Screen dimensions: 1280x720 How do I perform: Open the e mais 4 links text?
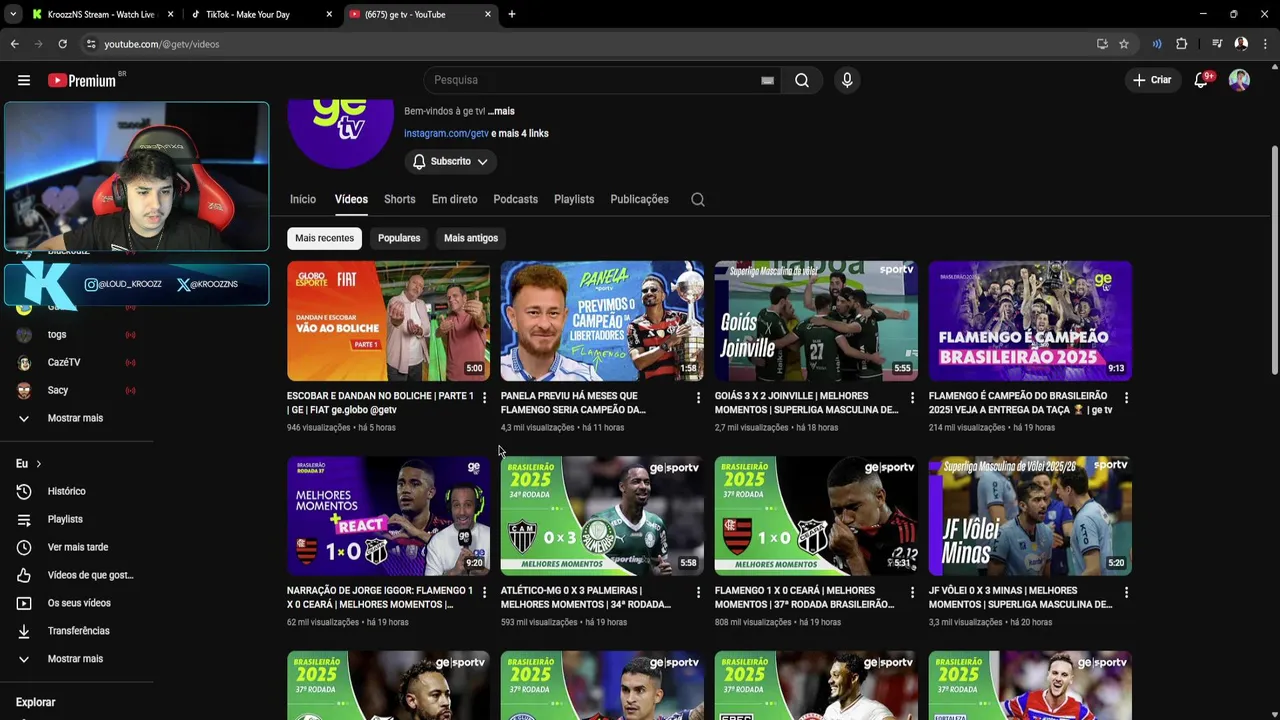pyautogui.click(x=520, y=133)
